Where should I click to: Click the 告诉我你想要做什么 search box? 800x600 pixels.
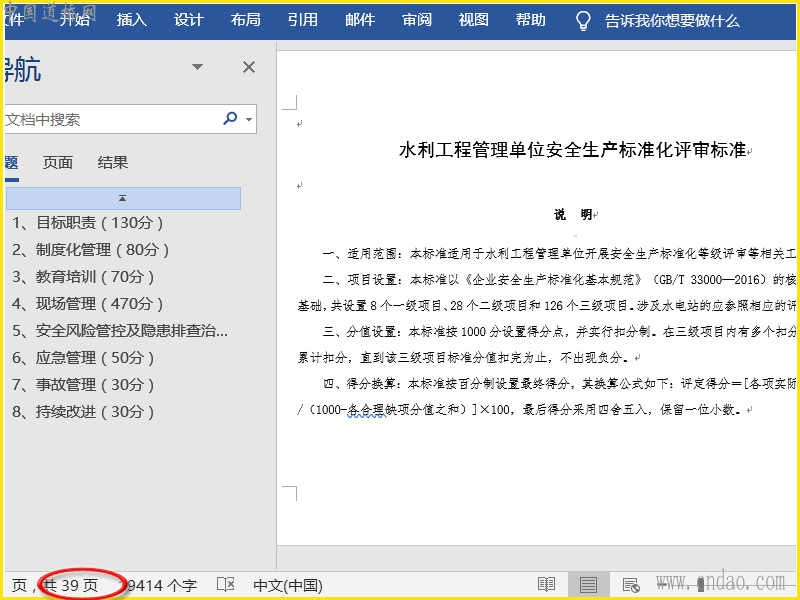click(x=672, y=21)
